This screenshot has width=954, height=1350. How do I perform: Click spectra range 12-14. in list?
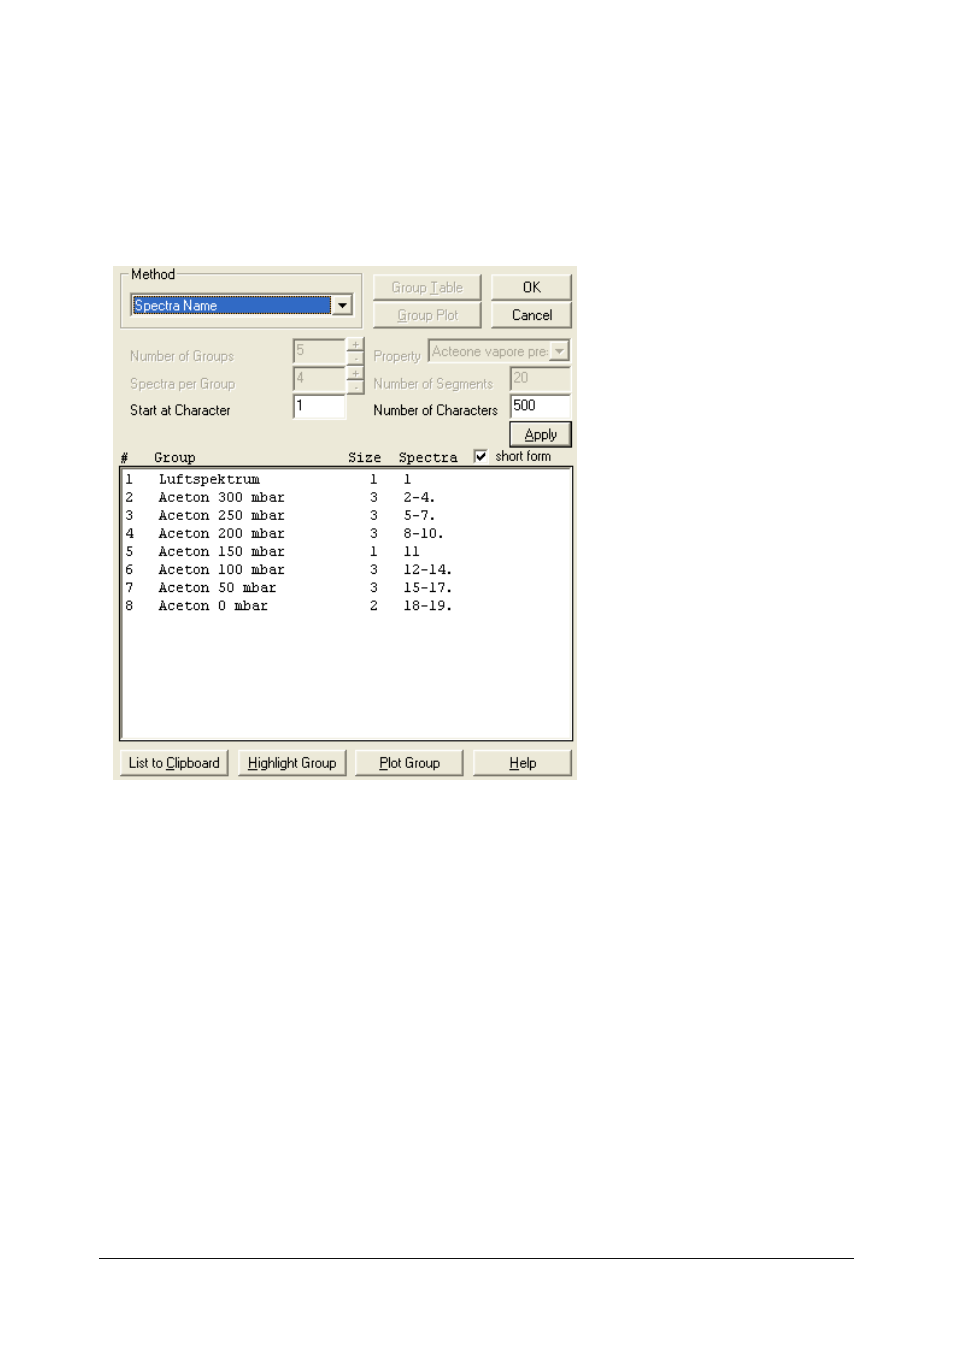(x=428, y=570)
